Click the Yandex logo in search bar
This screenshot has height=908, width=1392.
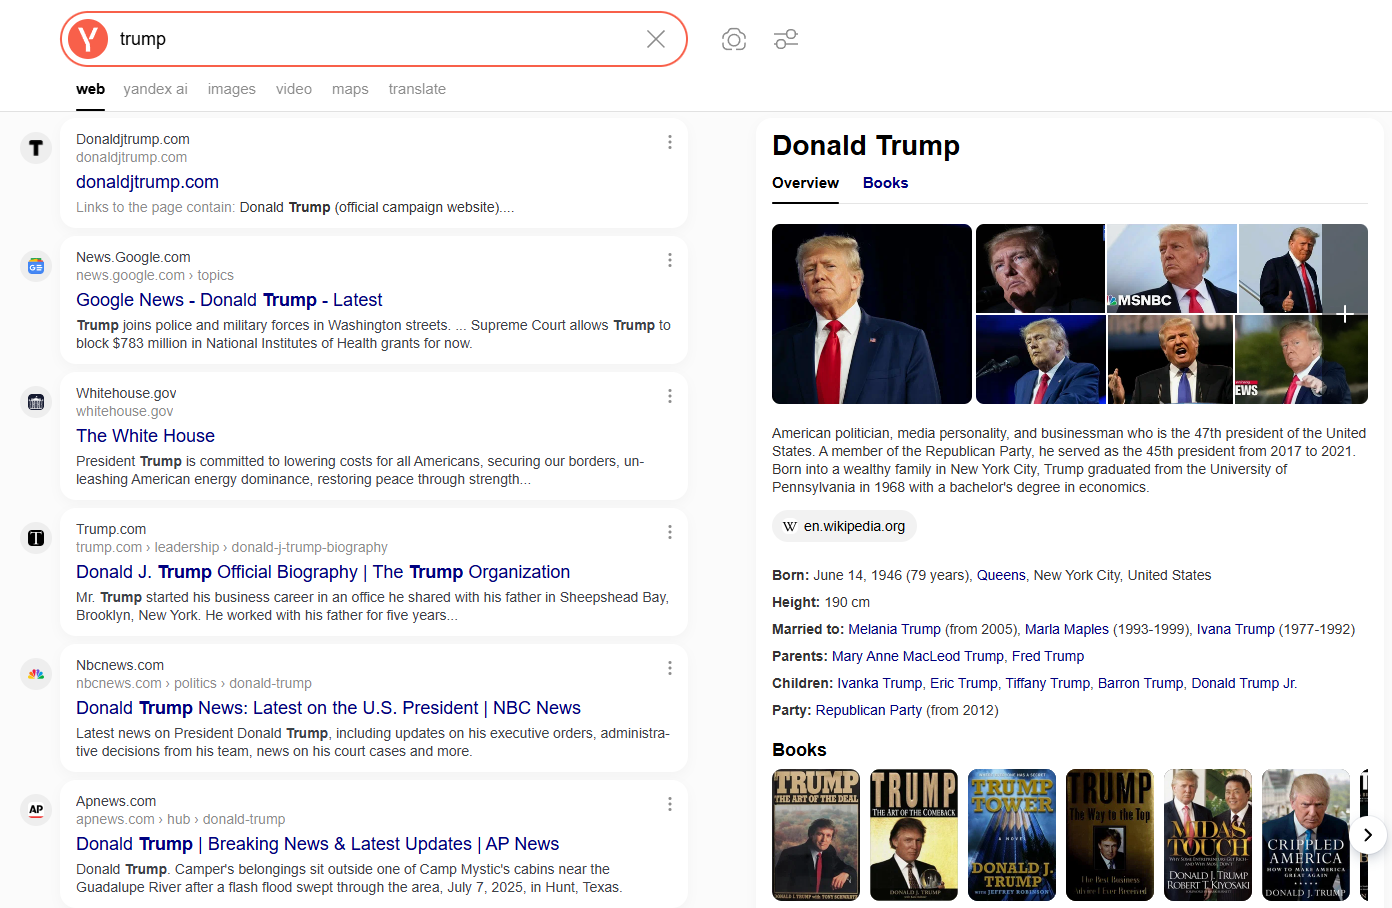[88, 39]
